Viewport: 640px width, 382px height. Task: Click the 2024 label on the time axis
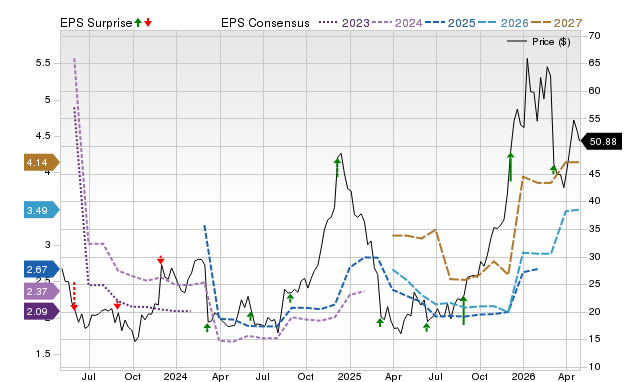[x=176, y=376]
